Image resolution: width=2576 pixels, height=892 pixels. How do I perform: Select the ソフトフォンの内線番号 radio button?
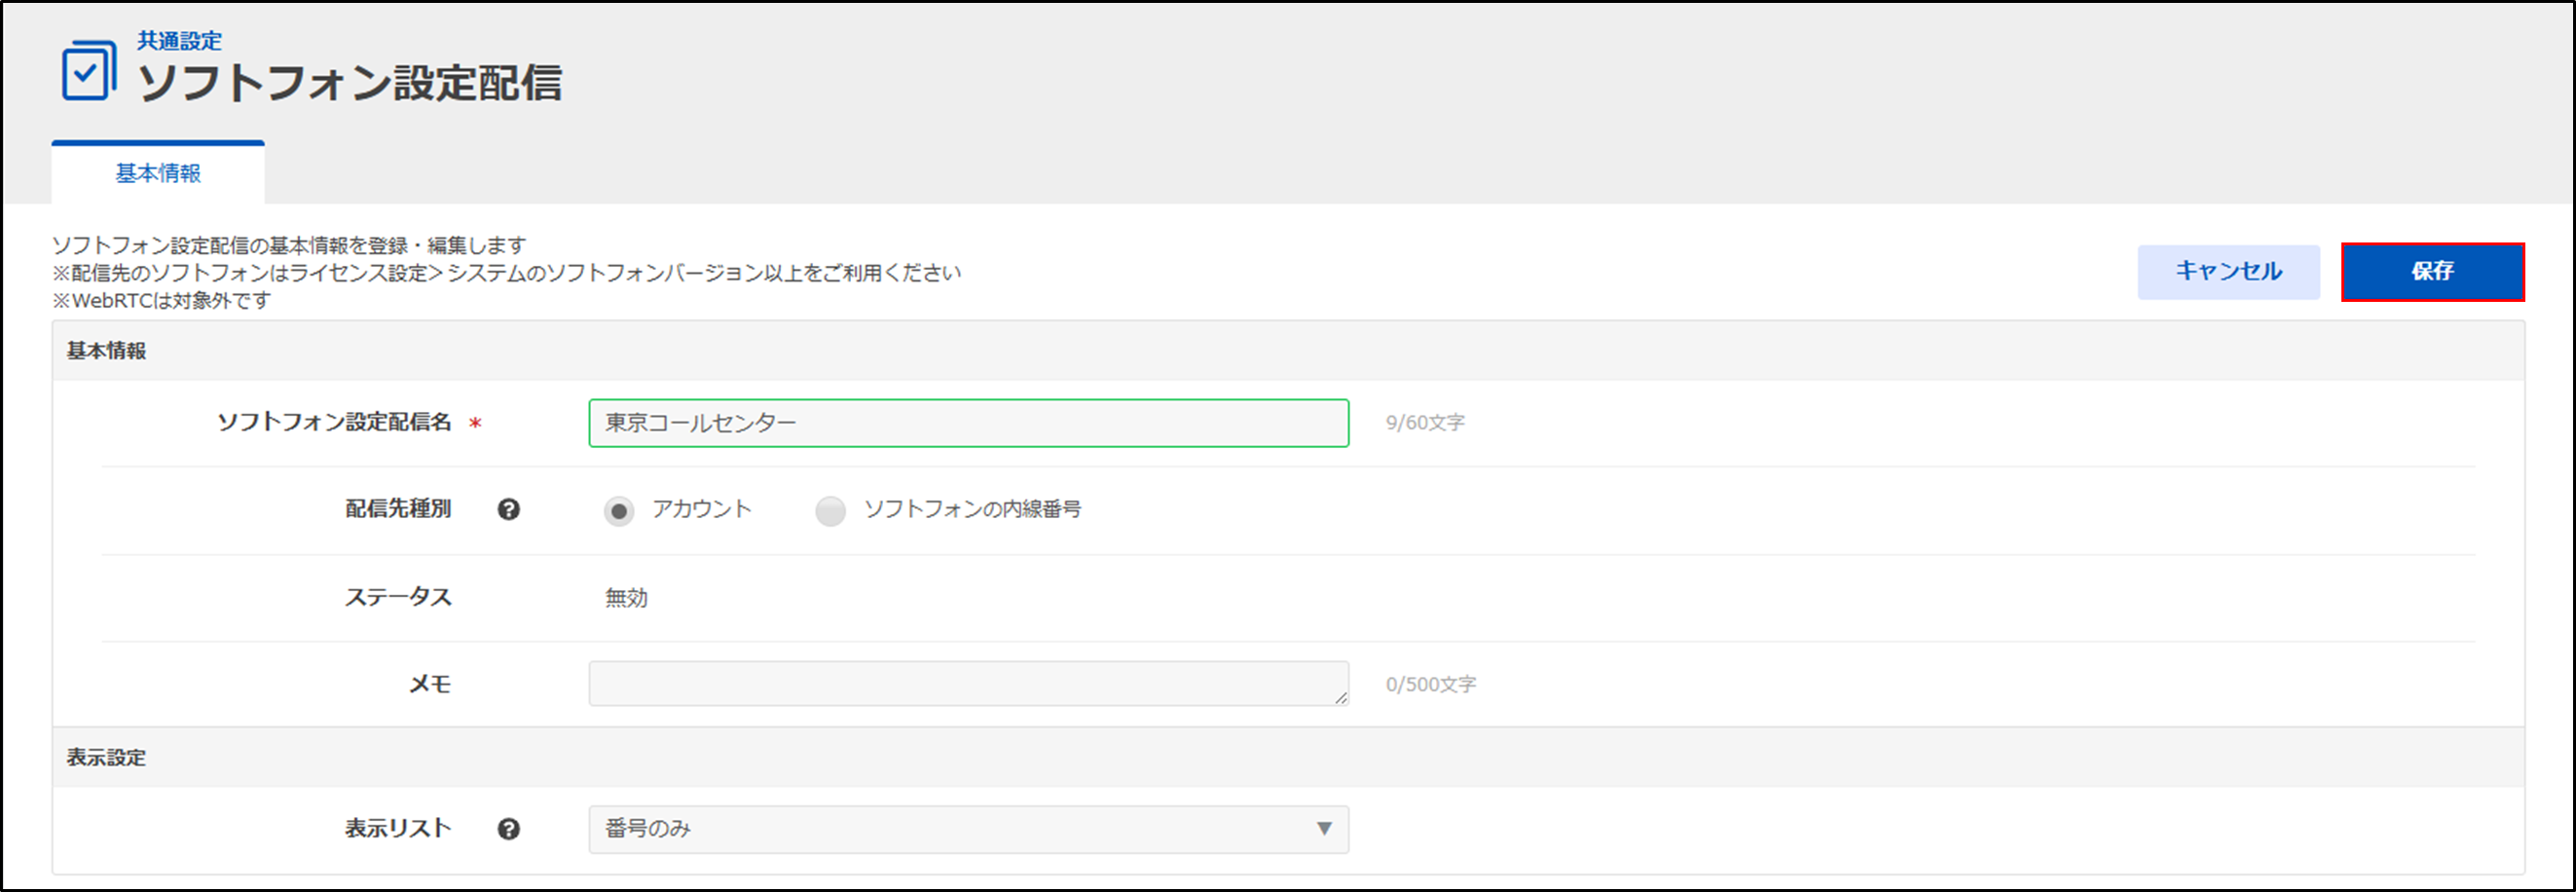[x=830, y=511]
